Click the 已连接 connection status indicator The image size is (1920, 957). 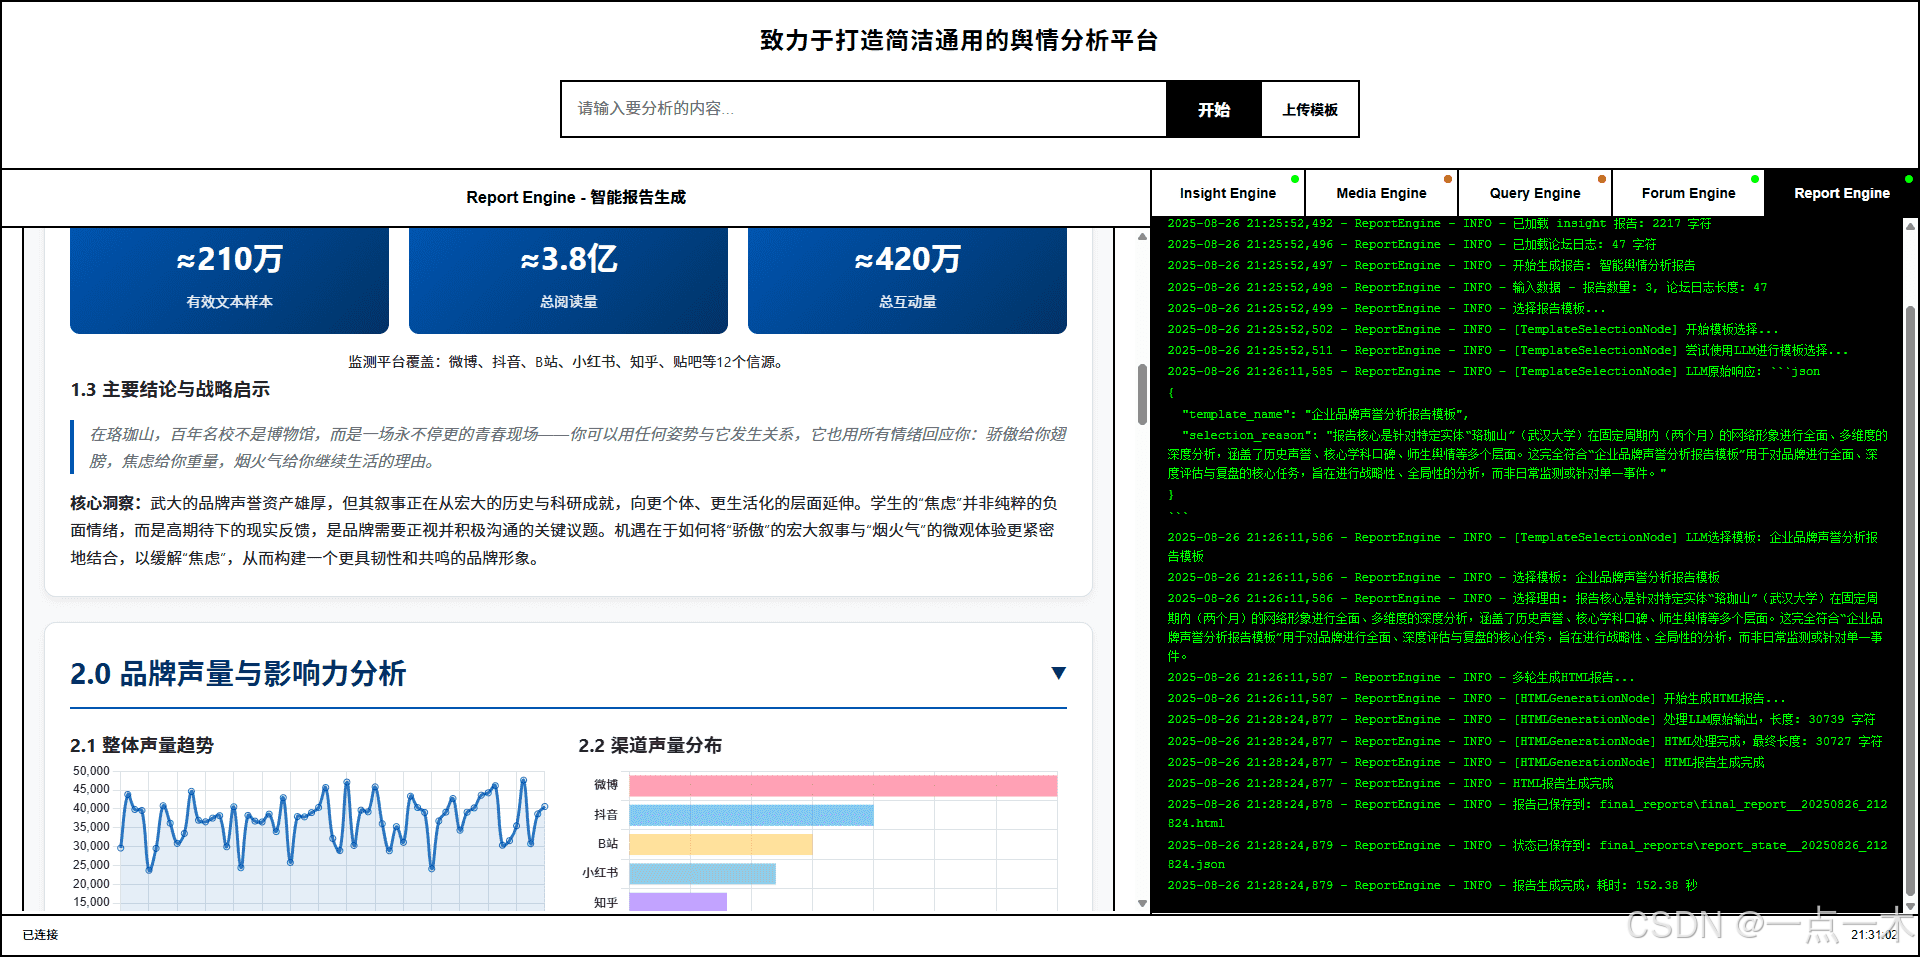point(41,935)
